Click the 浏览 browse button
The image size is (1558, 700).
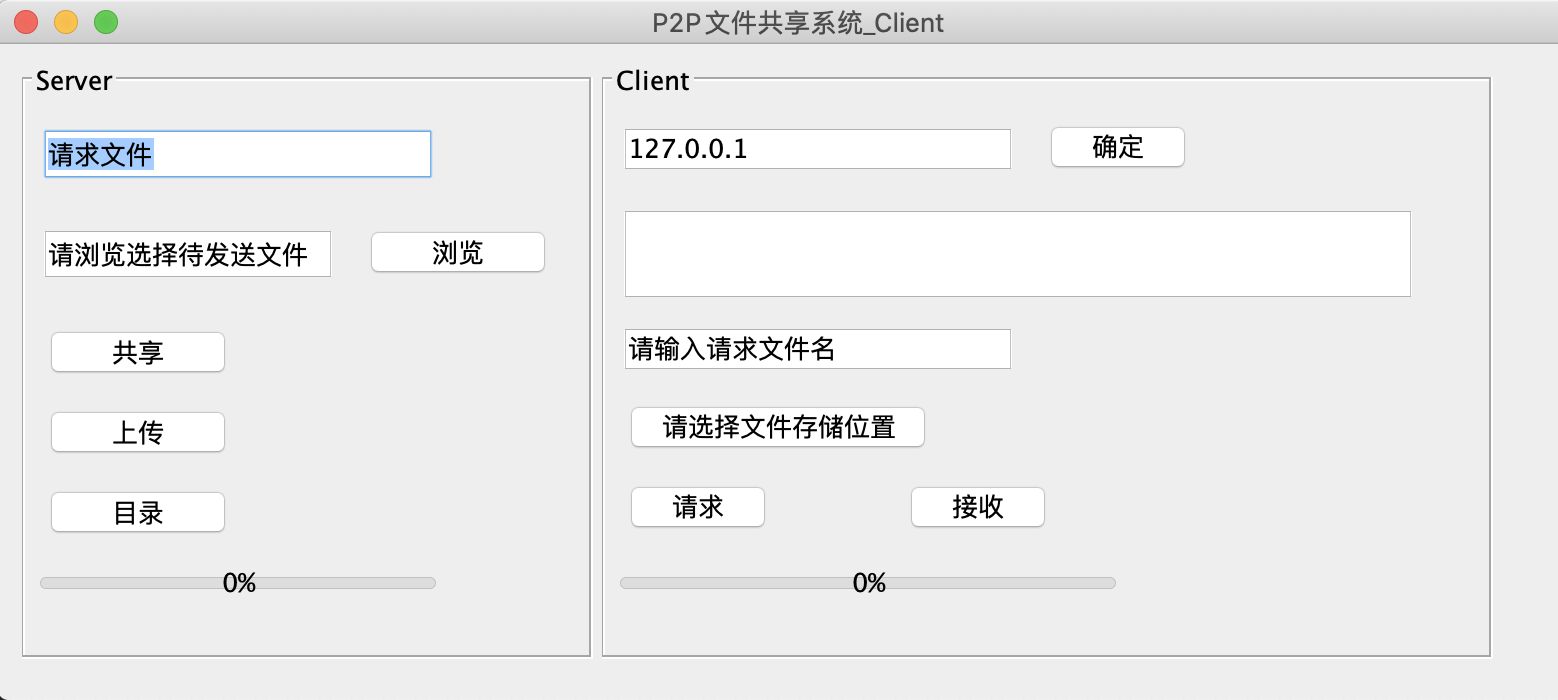tap(458, 252)
